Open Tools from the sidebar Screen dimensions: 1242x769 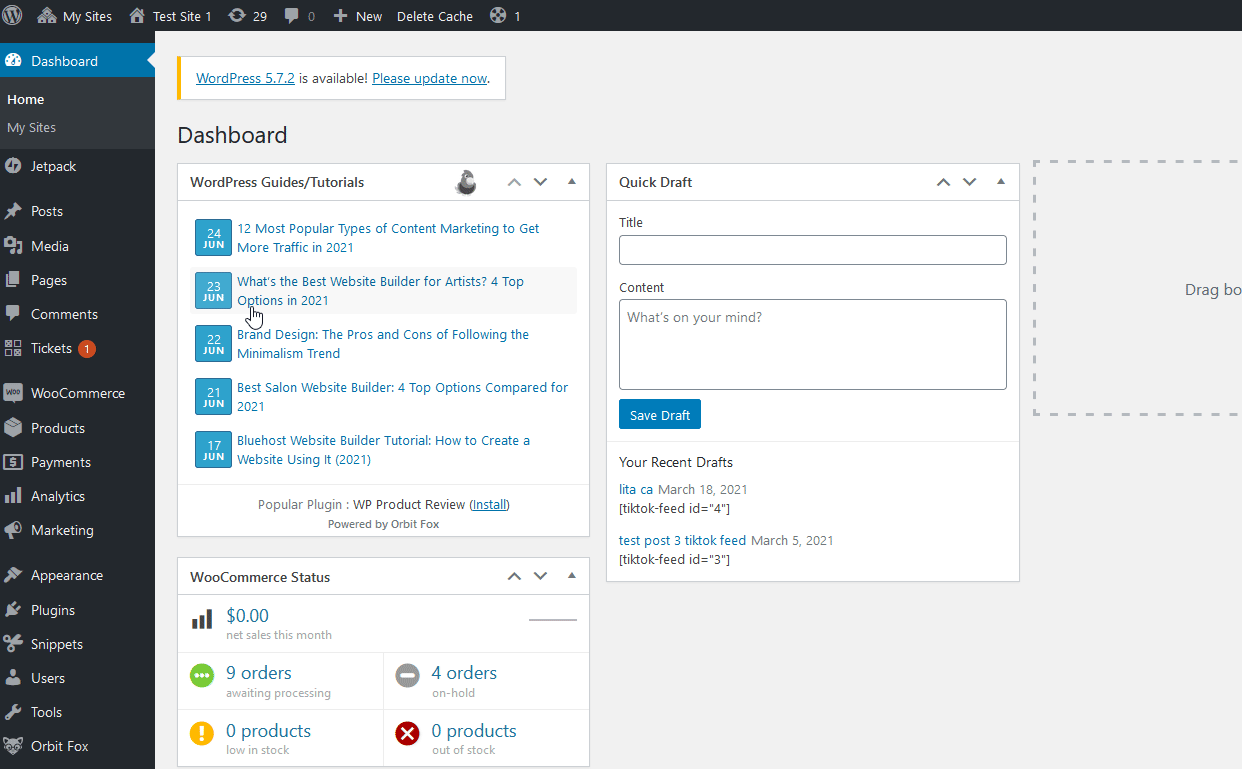click(x=77, y=712)
